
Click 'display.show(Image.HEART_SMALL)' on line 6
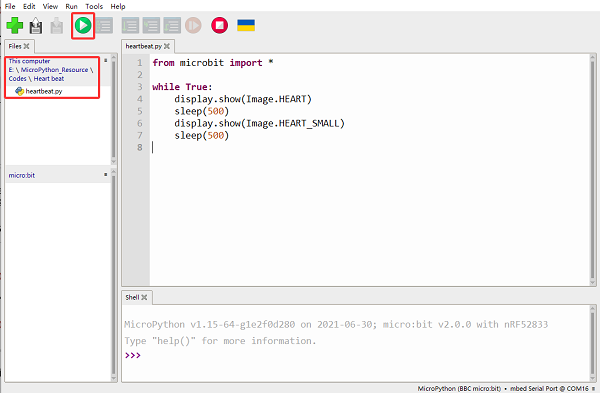[259, 123]
